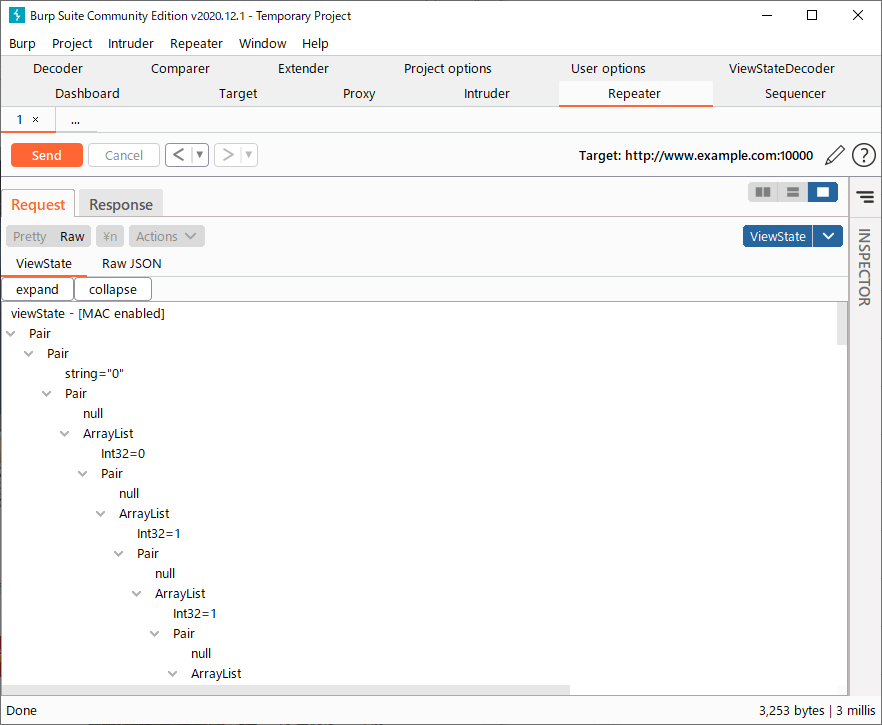Open the Repeater help question icon
This screenshot has width=882, height=725.
(x=863, y=155)
